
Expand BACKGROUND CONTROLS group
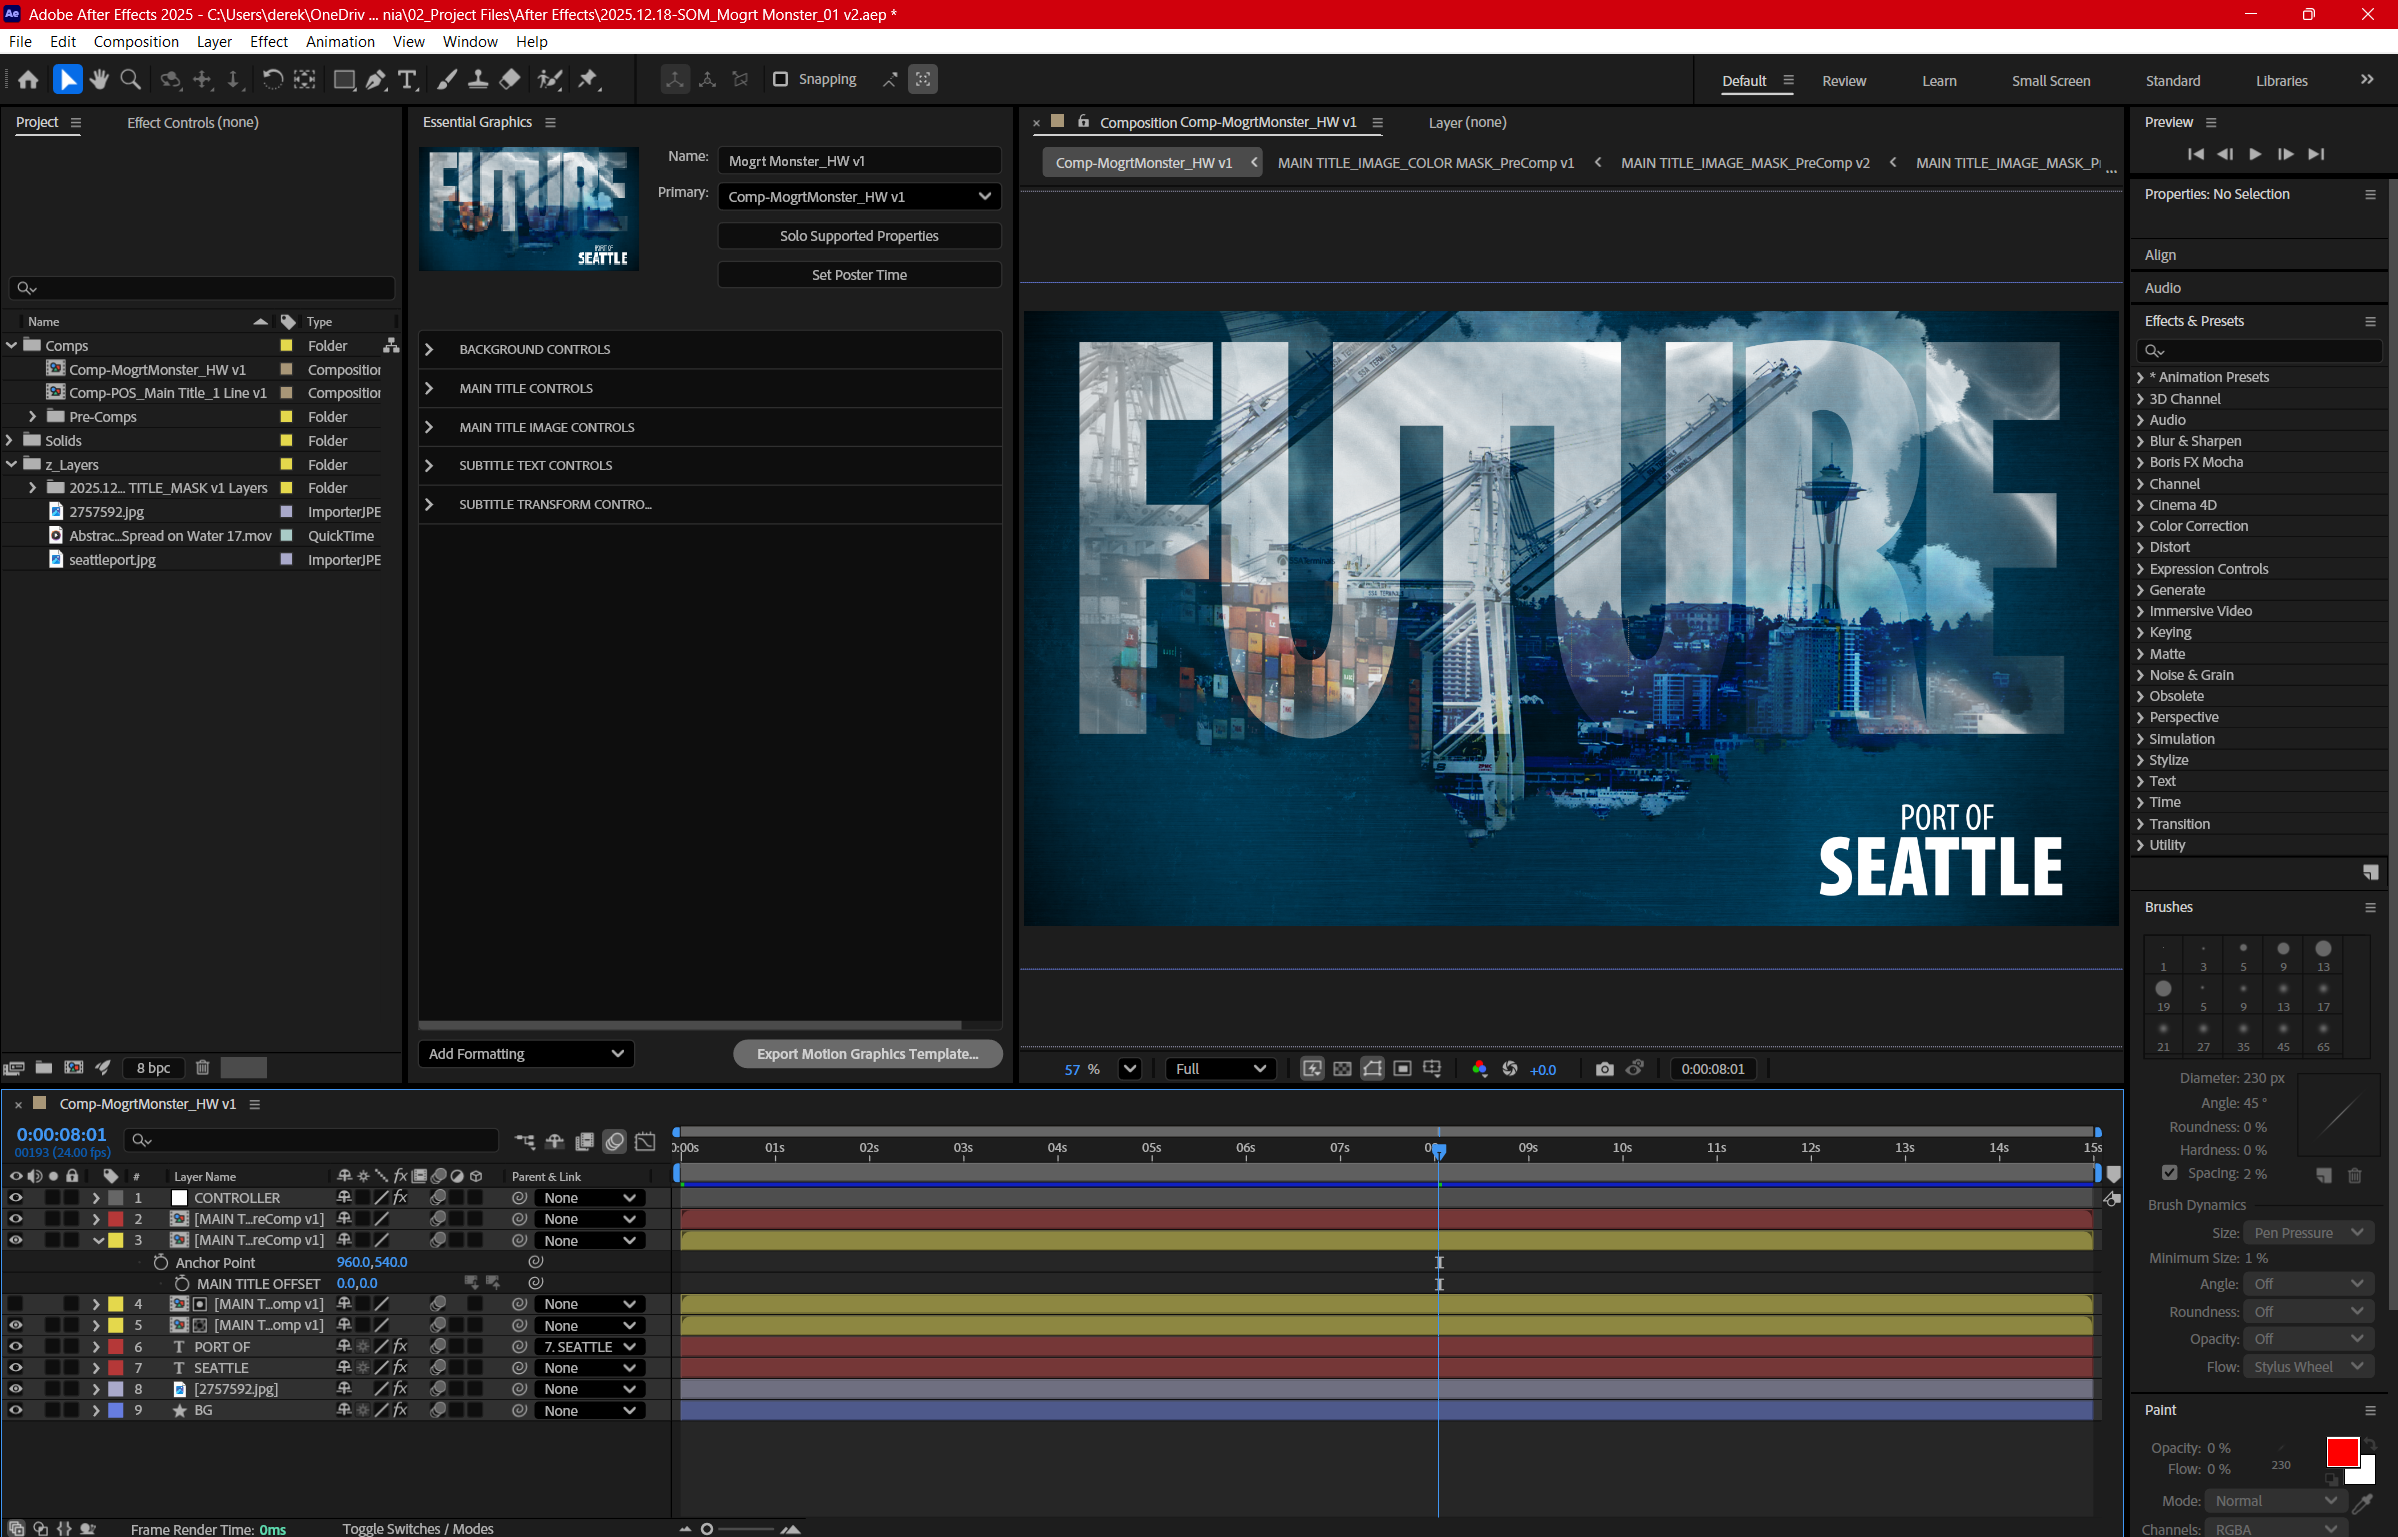(x=430, y=349)
